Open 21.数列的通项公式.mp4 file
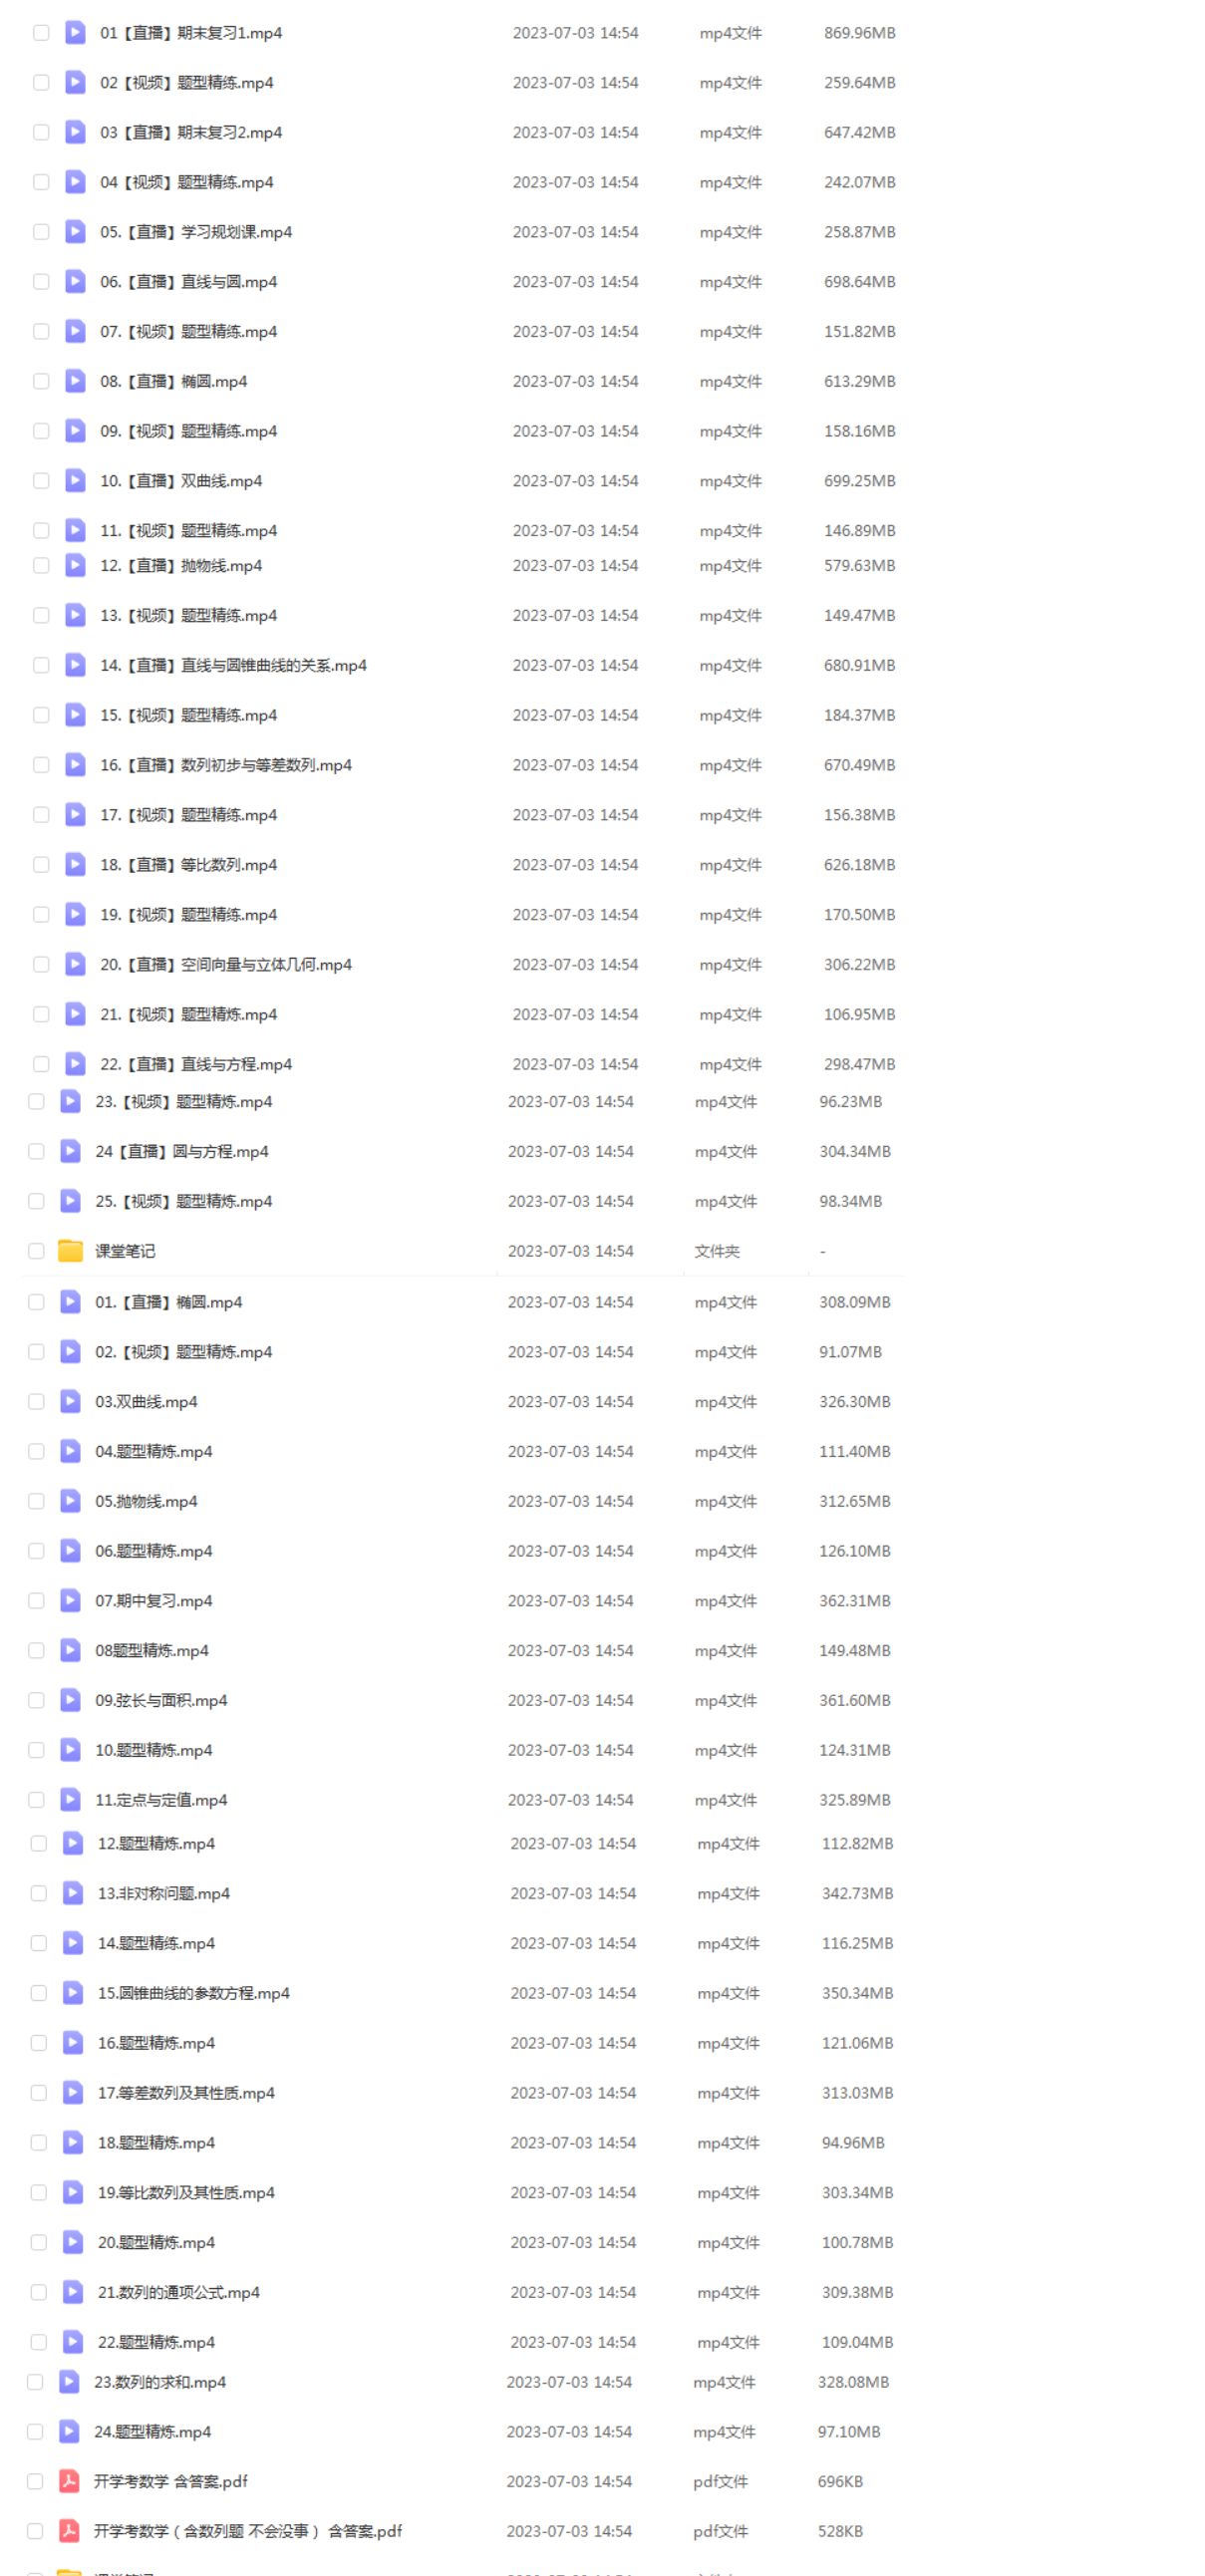This screenshot has height=2576, width=1205. tap(179, 2292)
